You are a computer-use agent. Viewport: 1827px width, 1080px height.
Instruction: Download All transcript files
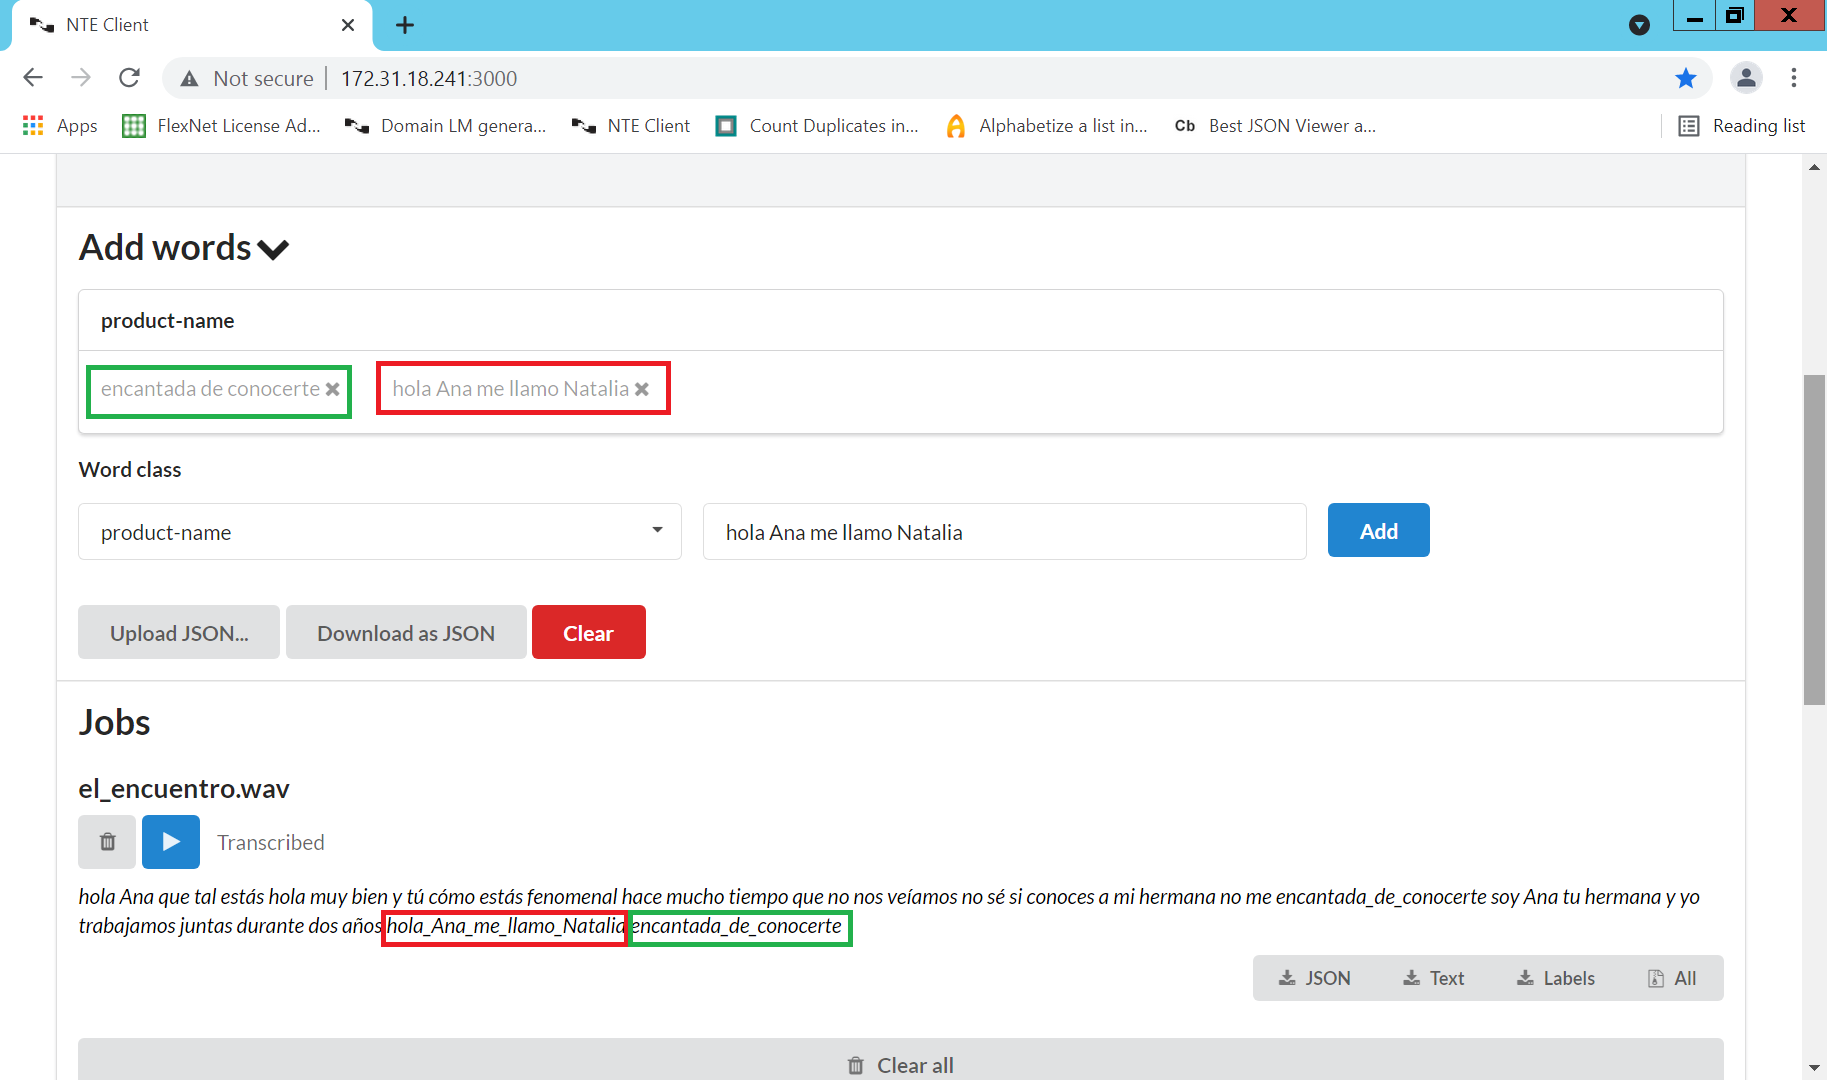point(1672,978)
